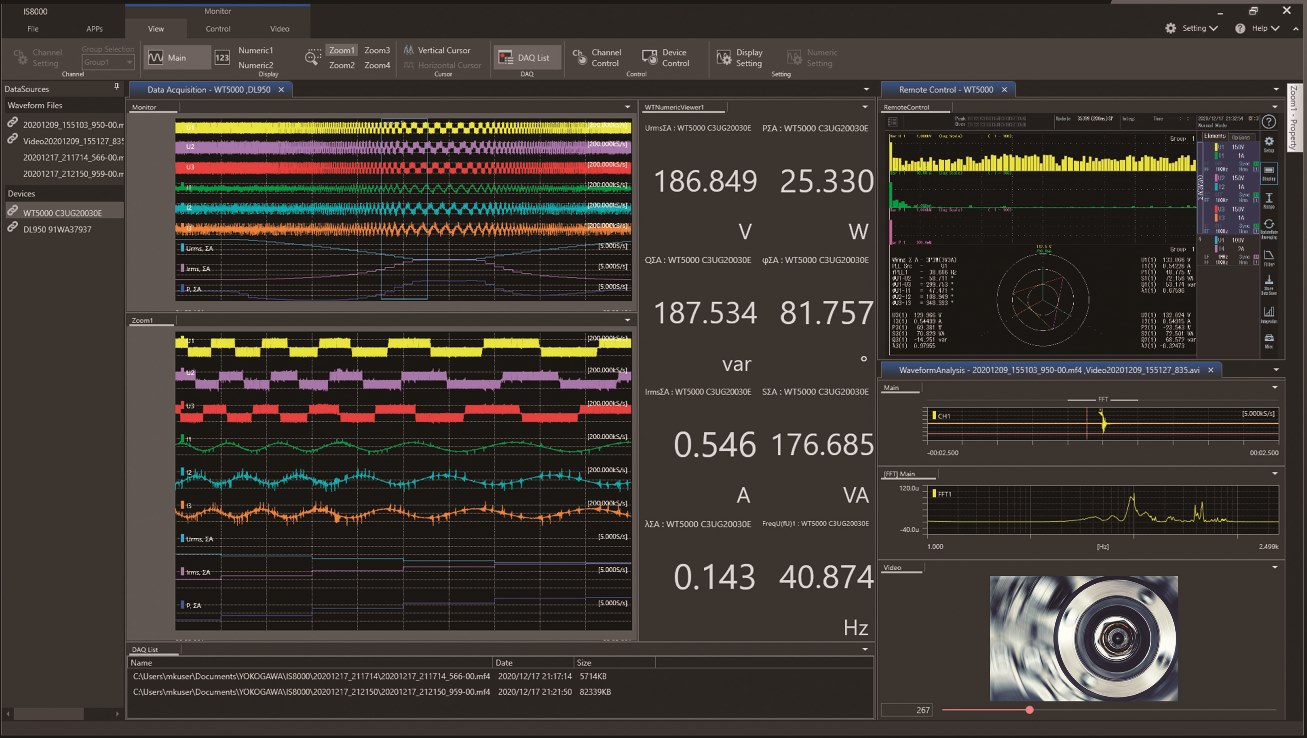The image size is (1307, 738).
Task: Click the help question mark in Remote Control
Action: (1268, 121)
